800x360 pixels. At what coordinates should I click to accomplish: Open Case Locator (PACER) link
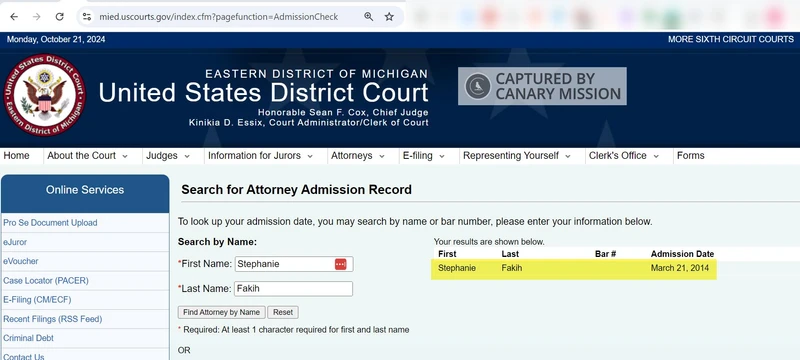pos(45,280)
